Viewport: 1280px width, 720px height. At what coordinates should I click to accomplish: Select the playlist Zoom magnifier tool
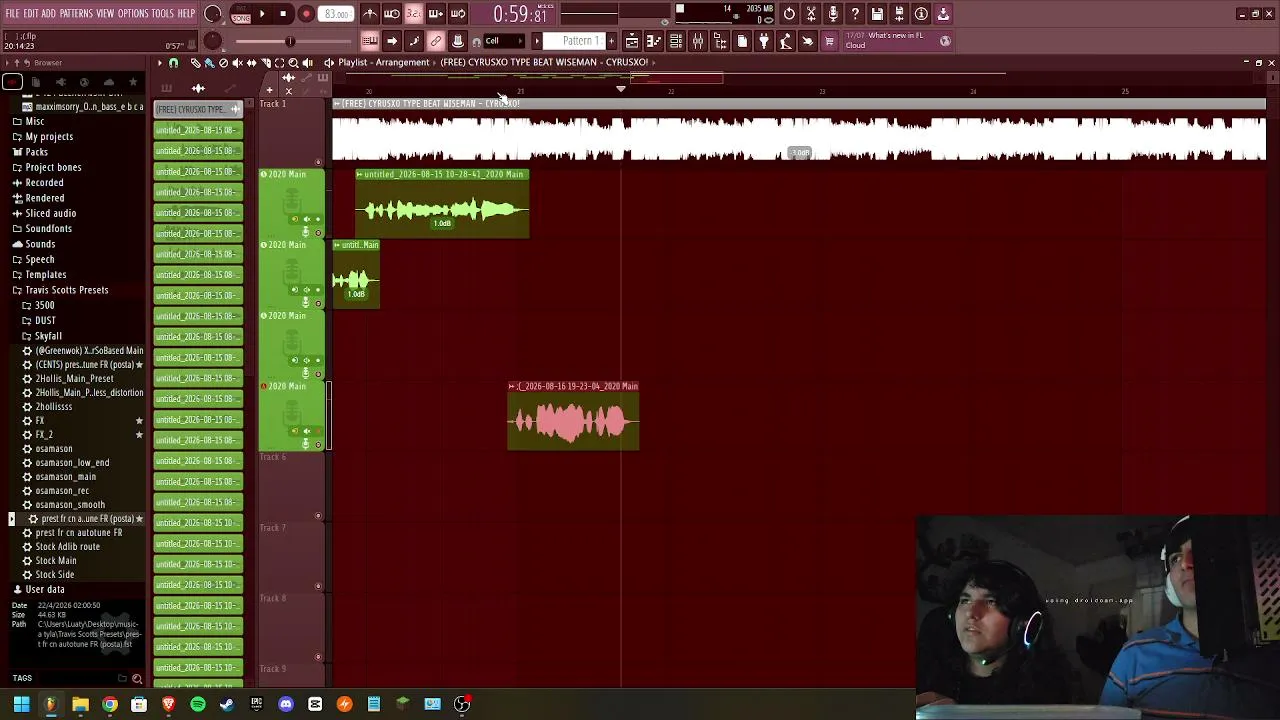point(293,63)
